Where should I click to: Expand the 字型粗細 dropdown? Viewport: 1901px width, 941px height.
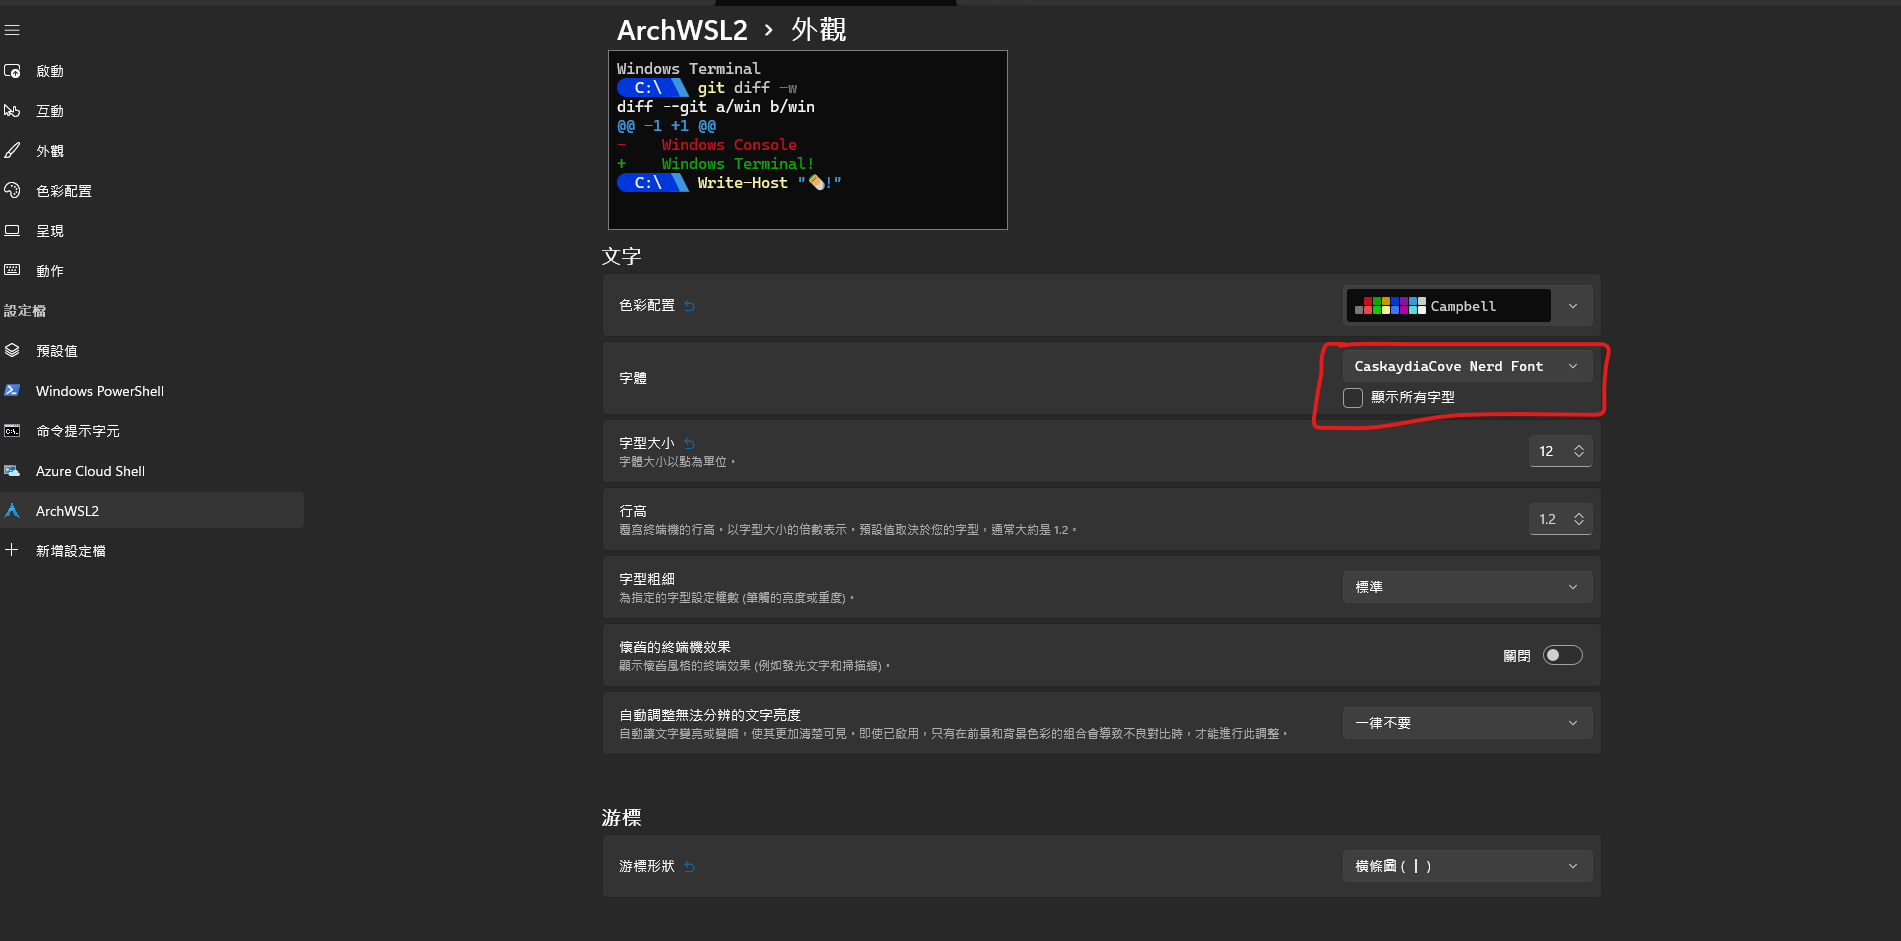(x=1466, y=587)
